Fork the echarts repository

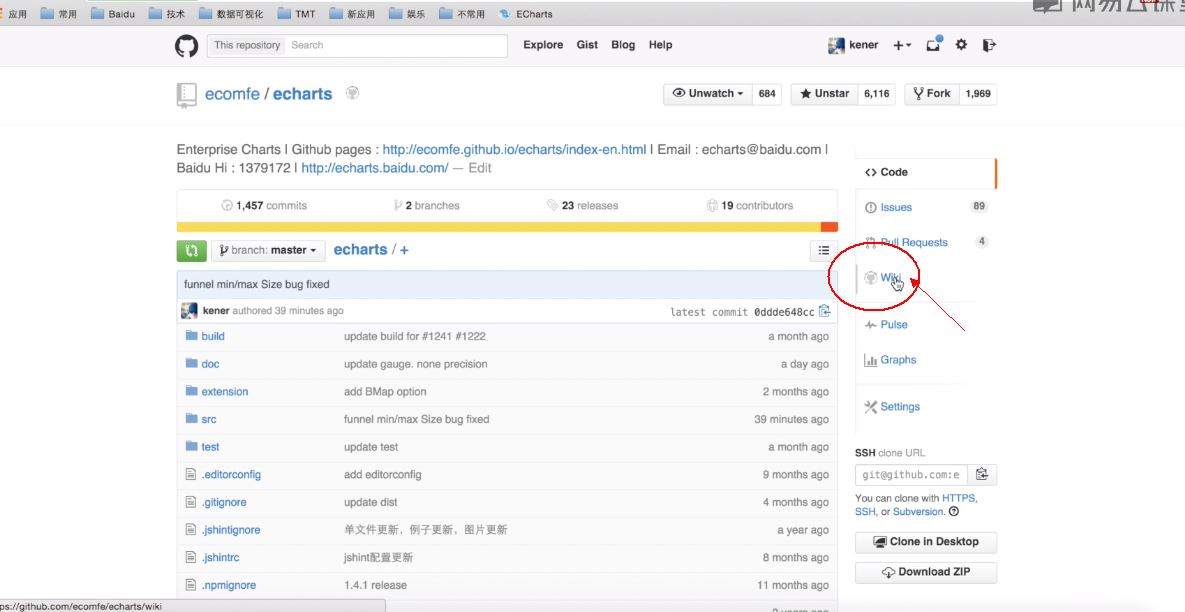pos(932,94)
